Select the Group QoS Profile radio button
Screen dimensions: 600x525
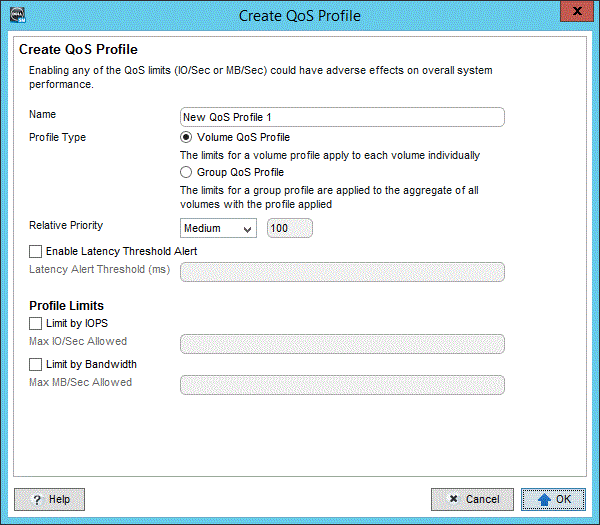point(186,172)
